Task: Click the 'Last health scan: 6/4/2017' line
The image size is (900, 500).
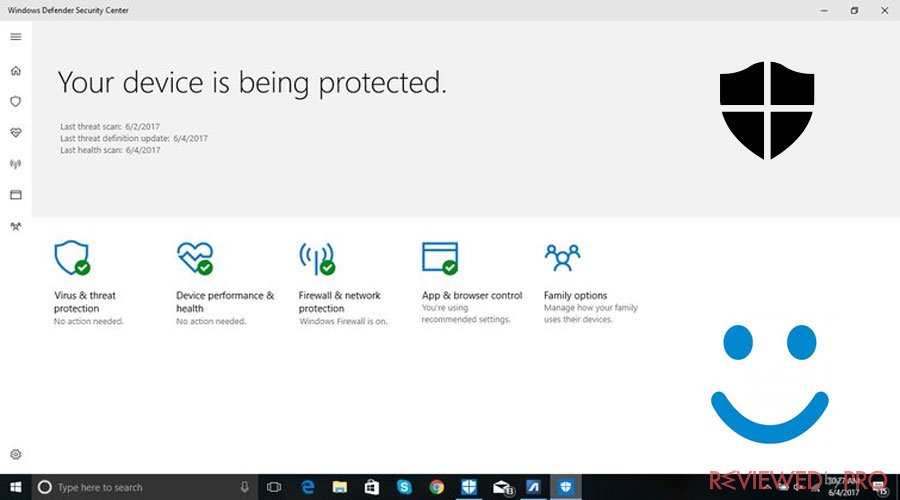Action: point(110,150)
